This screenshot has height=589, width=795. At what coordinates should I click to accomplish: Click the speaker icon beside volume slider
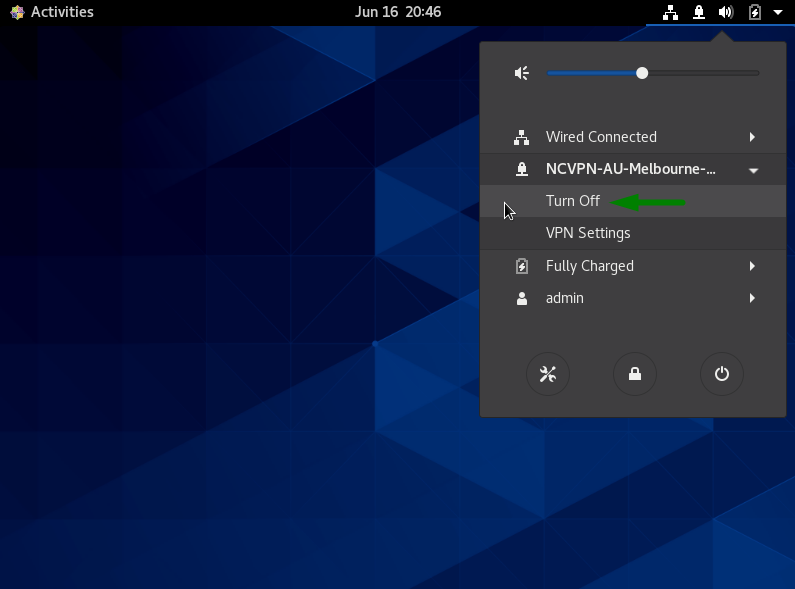pos(522,73)
